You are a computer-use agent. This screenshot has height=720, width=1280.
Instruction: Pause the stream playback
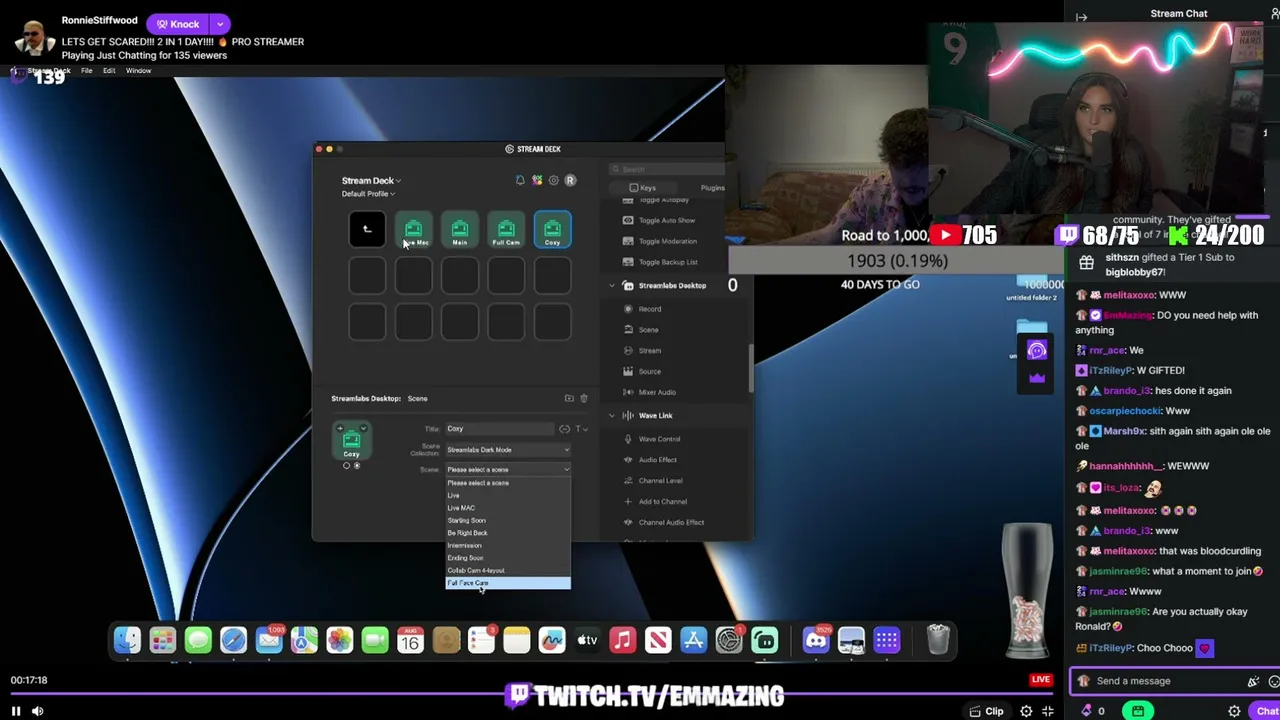tap(16, 711)
